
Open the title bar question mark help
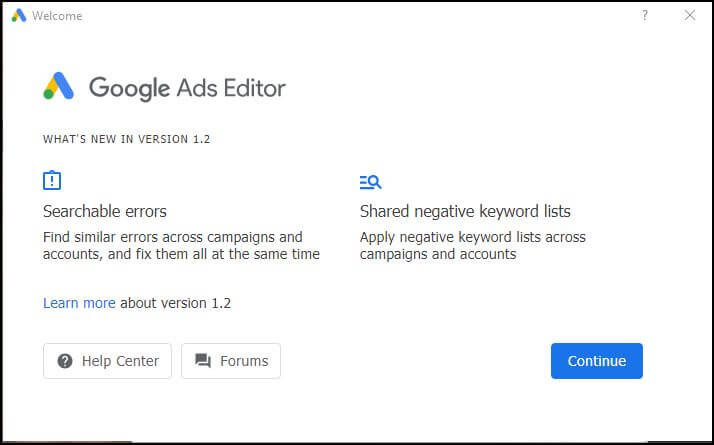coord(645,15)
